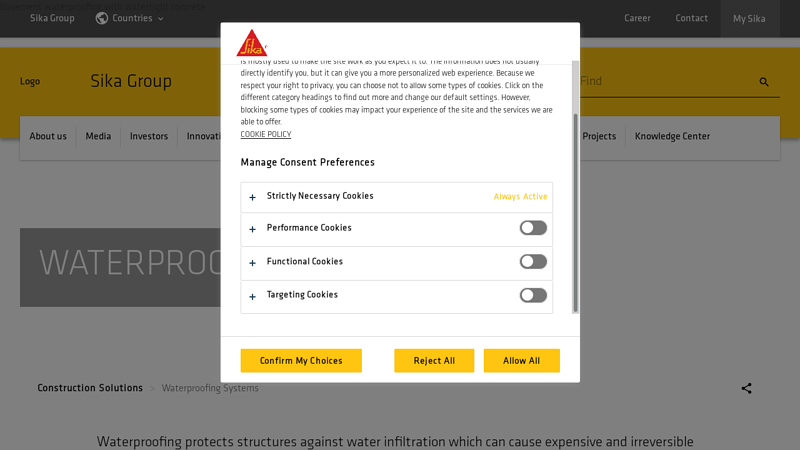Expand Targeting Cookies plus icon
Viewport: 800px width, 450px height.
click(253, 296)
